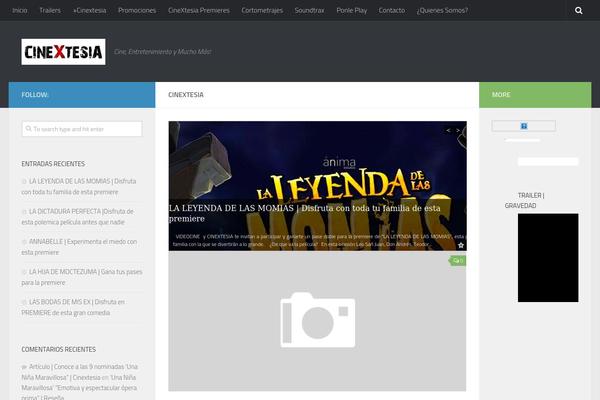600x400 pixels.
Task: Open La Leyenda de las Momias banner image
Action: point(318,186)
